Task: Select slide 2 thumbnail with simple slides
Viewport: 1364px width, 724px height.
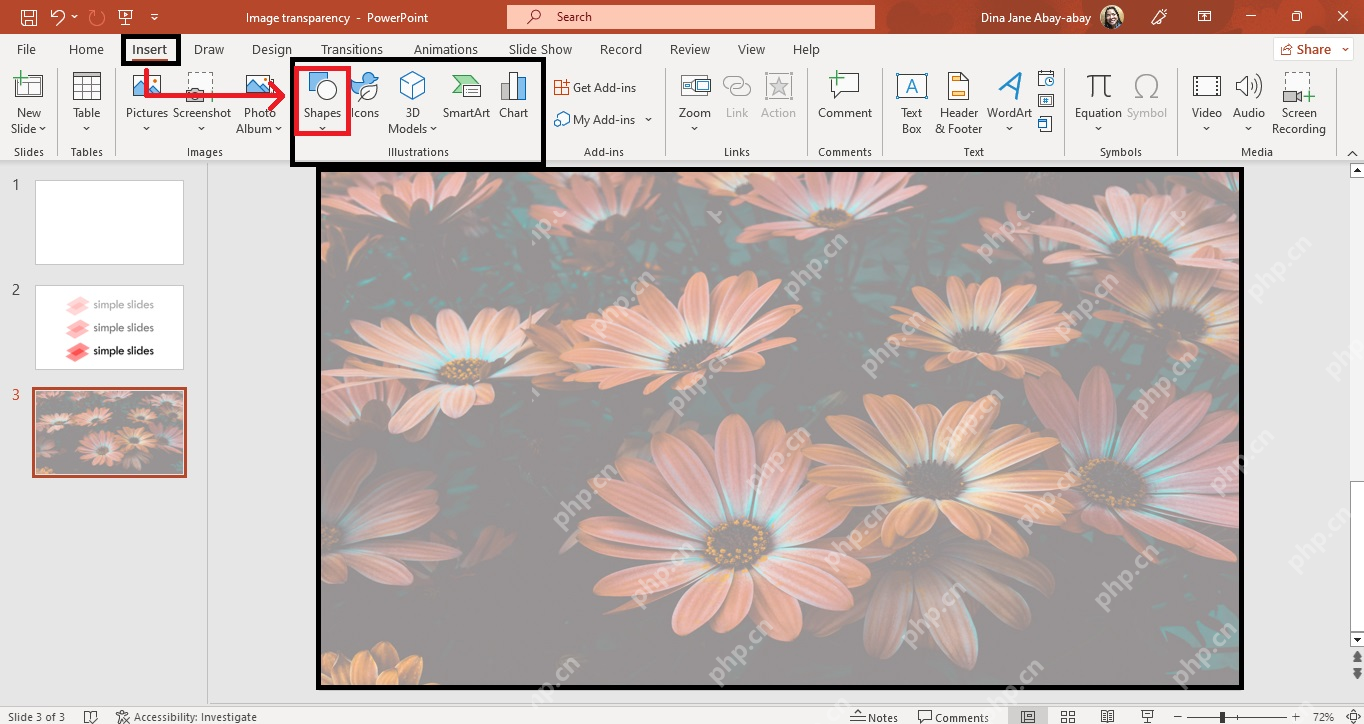Action: (x=109, y=327)
